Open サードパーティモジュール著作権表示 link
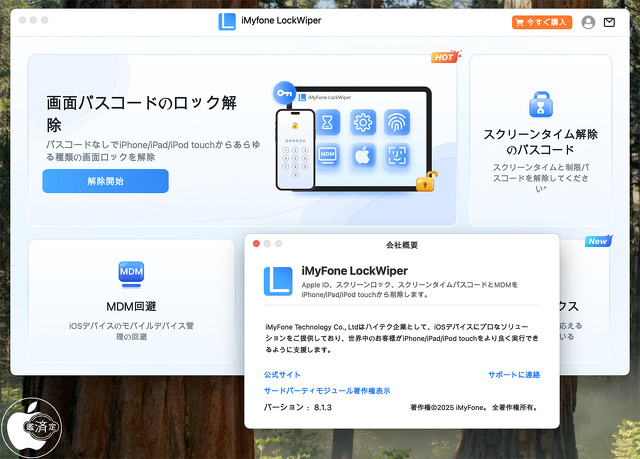 click(327, 391)
